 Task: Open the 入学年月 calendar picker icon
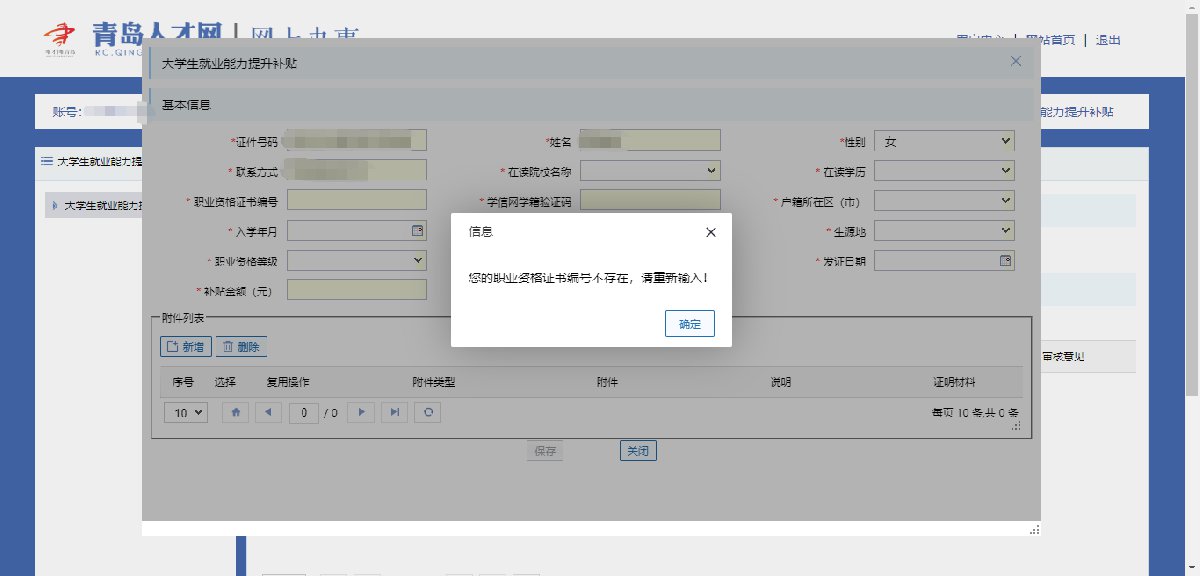coord(418,231)
